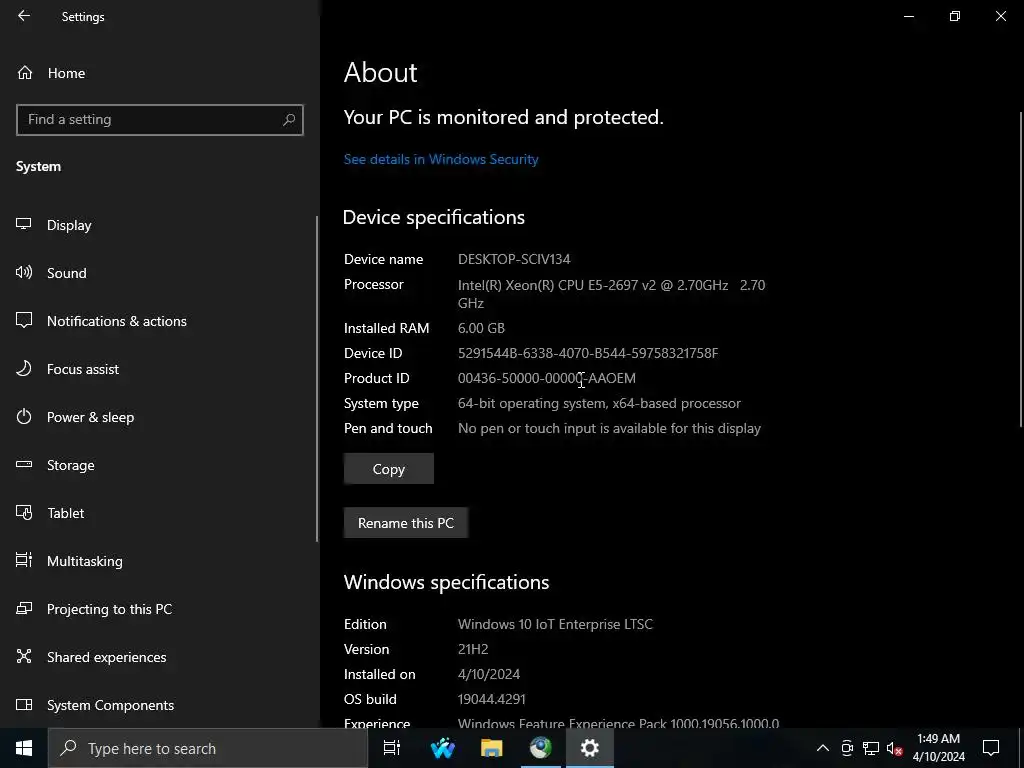Open the globe browser icon on taskbar
Viewport: 1024px width, 768px height.
click(541, 748)
